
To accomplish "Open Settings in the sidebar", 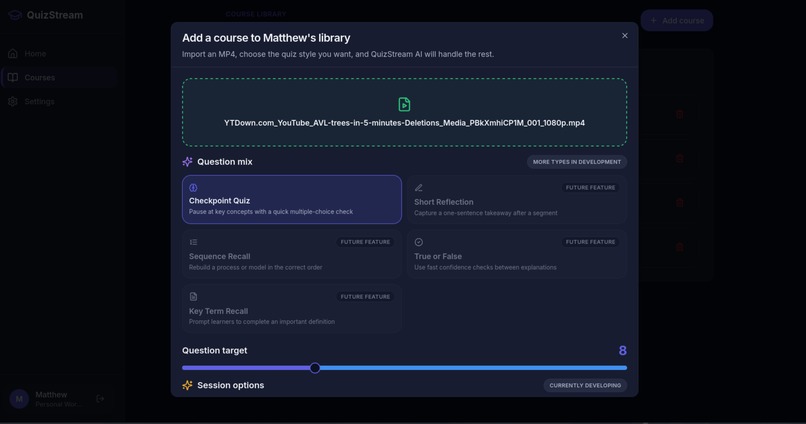I will 59,102.
